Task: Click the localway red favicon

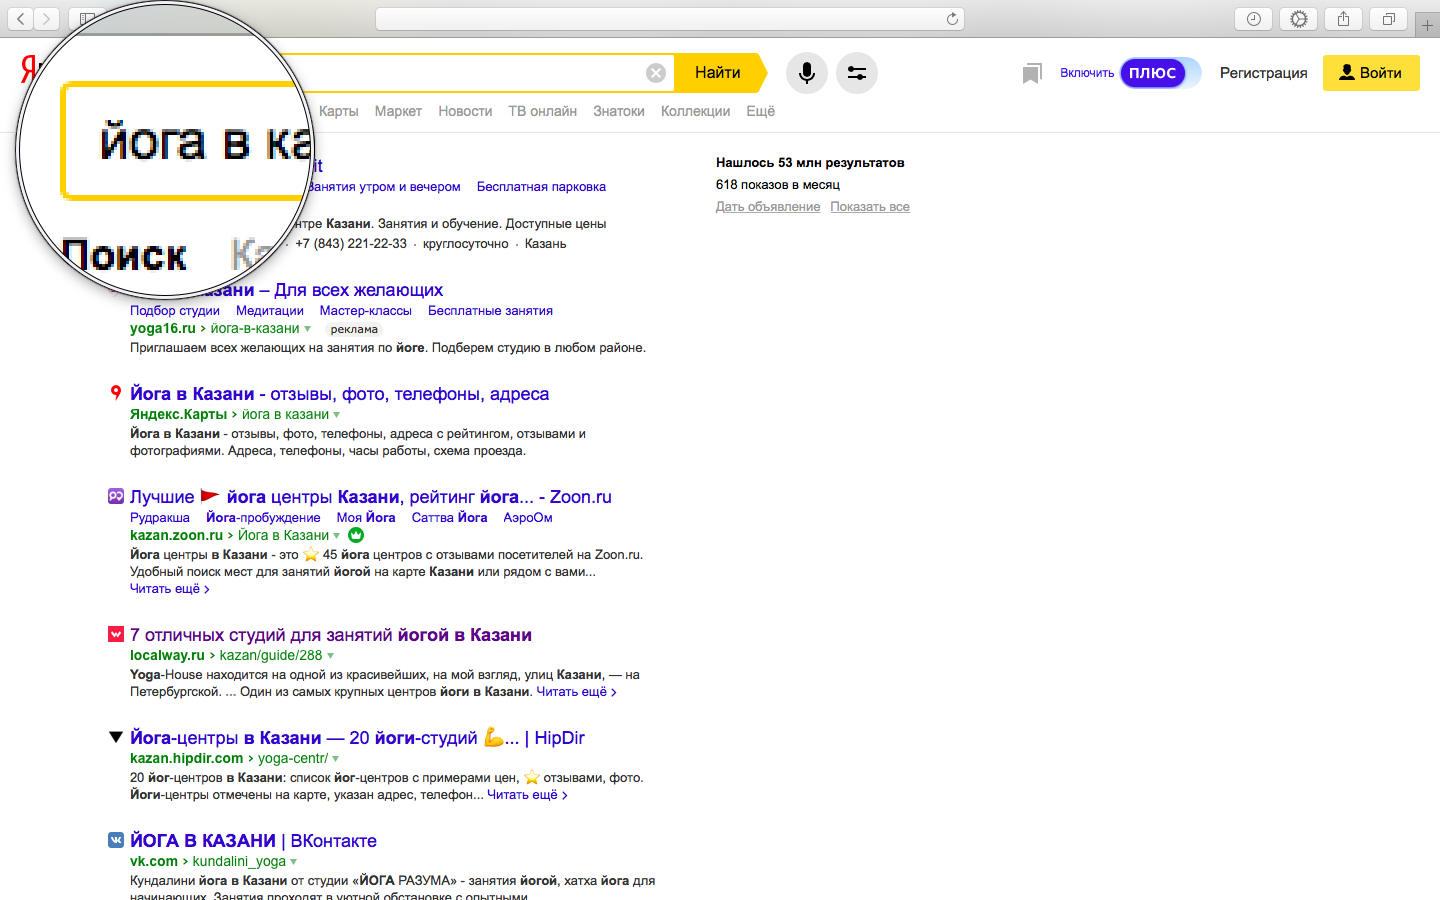Action: coord(116,634)
